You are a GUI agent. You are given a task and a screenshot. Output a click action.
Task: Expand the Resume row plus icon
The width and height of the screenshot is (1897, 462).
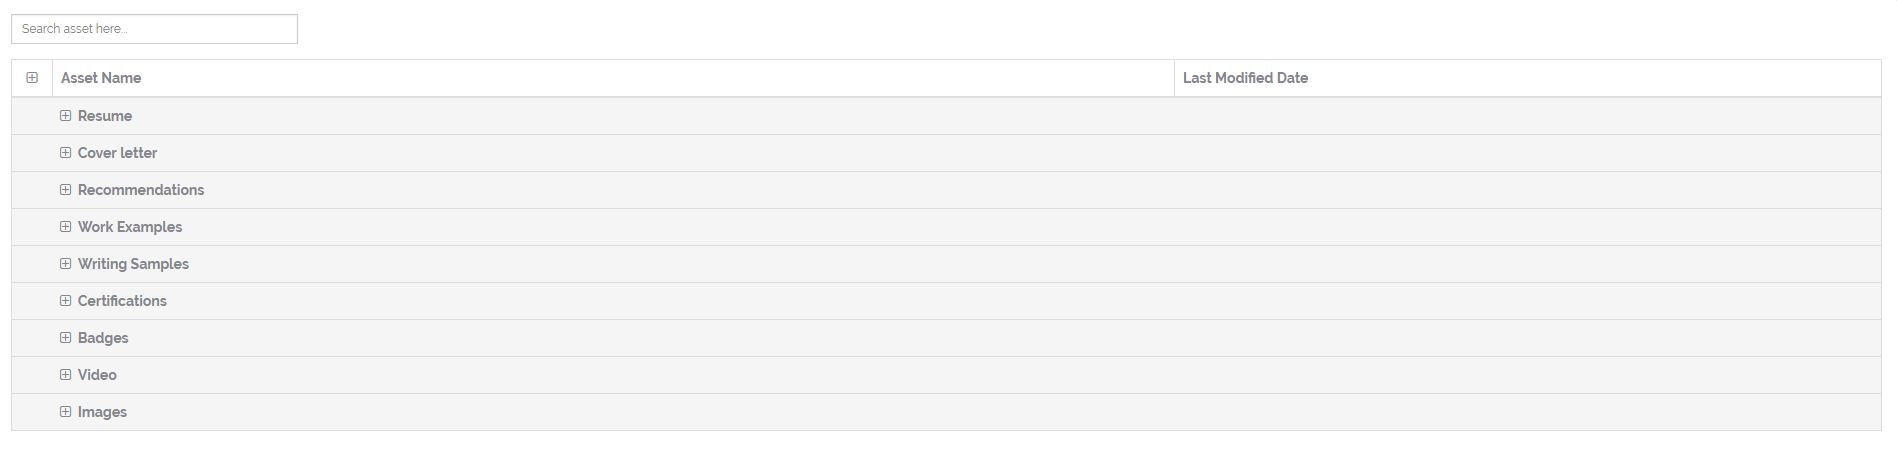(x=66, y=116)
